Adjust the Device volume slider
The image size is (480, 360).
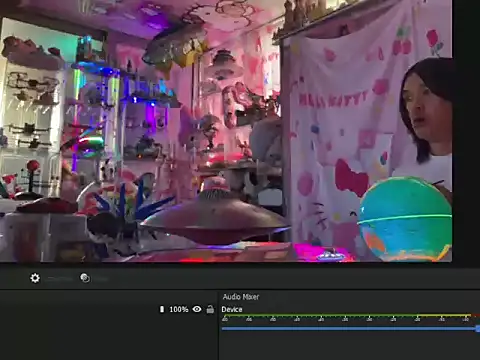click(x=351, y=329)
